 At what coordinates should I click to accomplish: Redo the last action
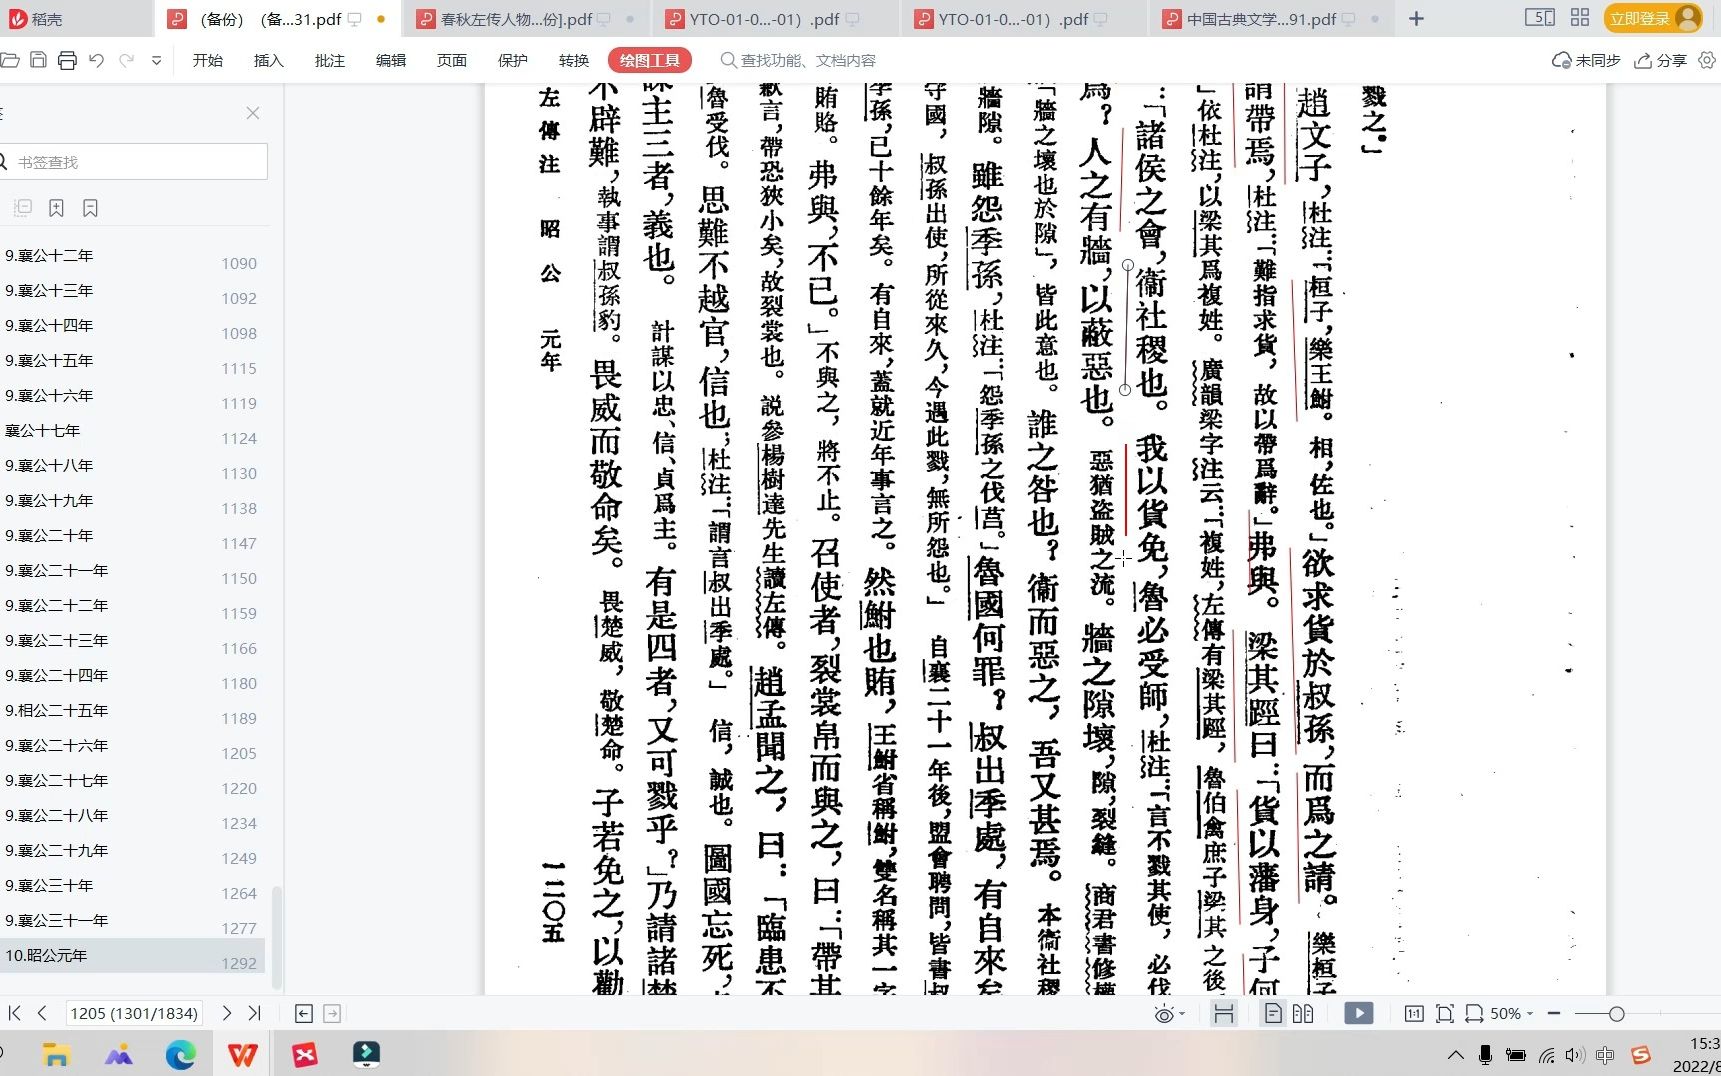click(127, 61)
